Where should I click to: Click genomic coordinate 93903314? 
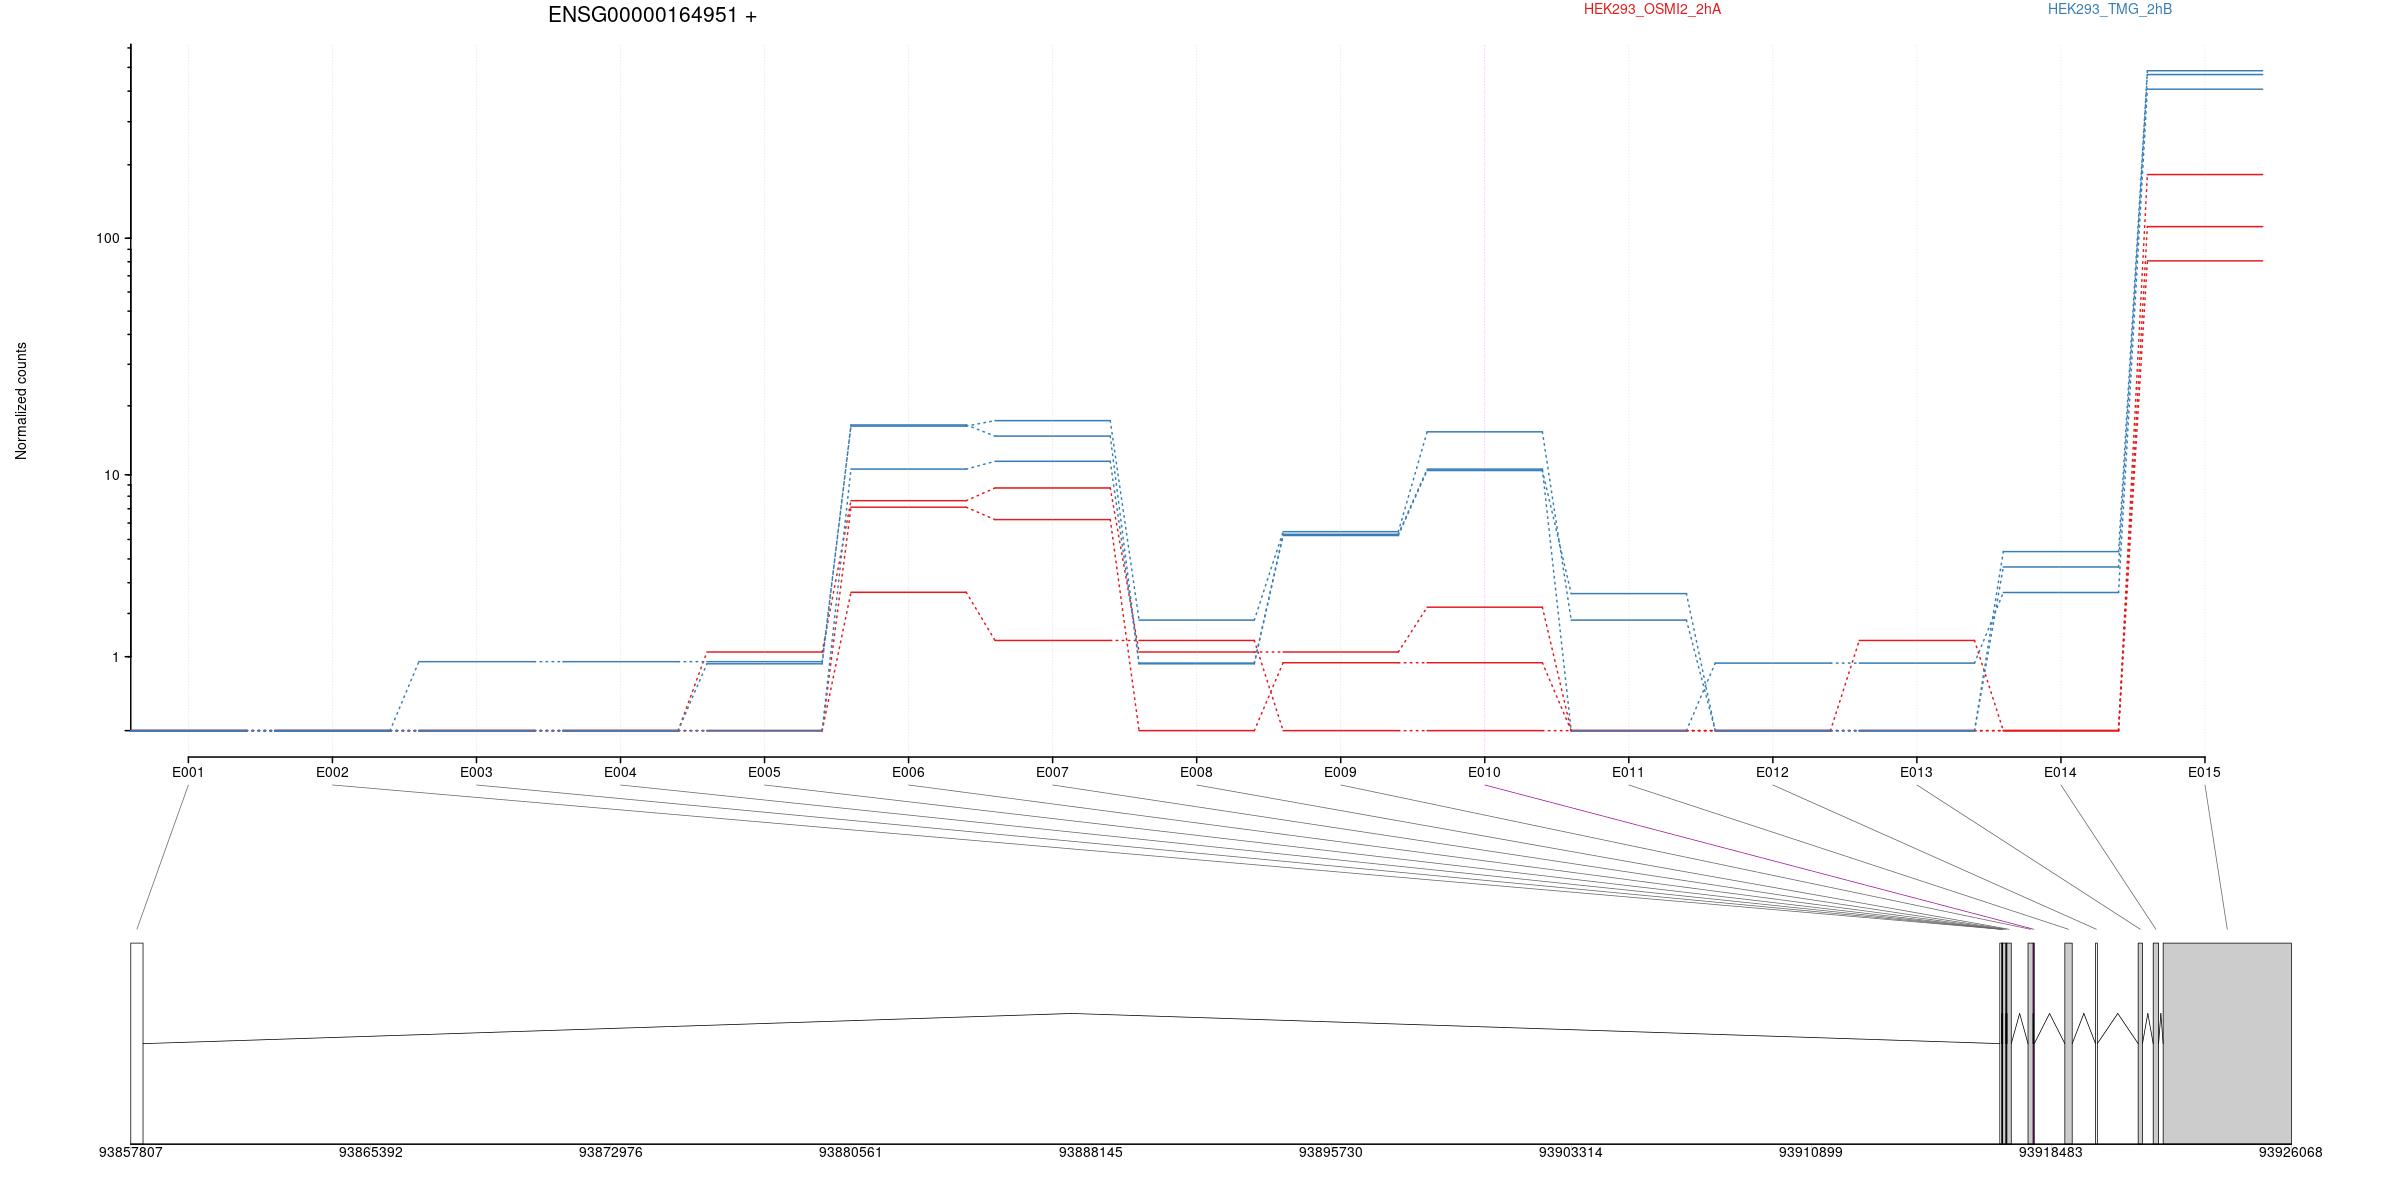coord(1571,1152)
